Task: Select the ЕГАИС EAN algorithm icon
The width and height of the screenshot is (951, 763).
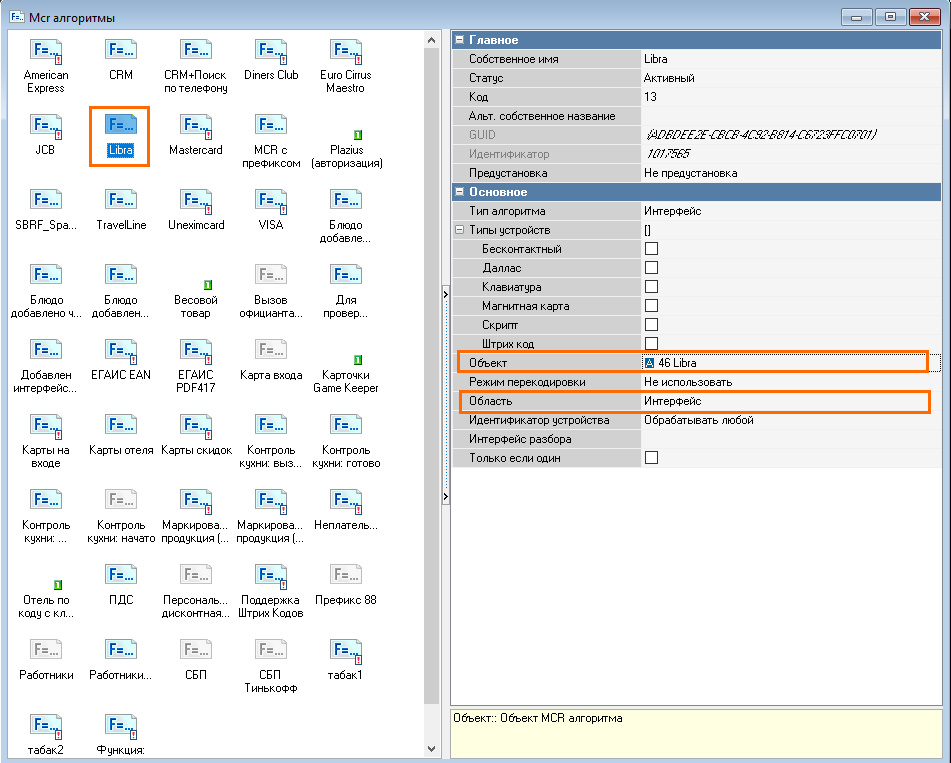Action: pyautogui.click(x=121, y=352)
